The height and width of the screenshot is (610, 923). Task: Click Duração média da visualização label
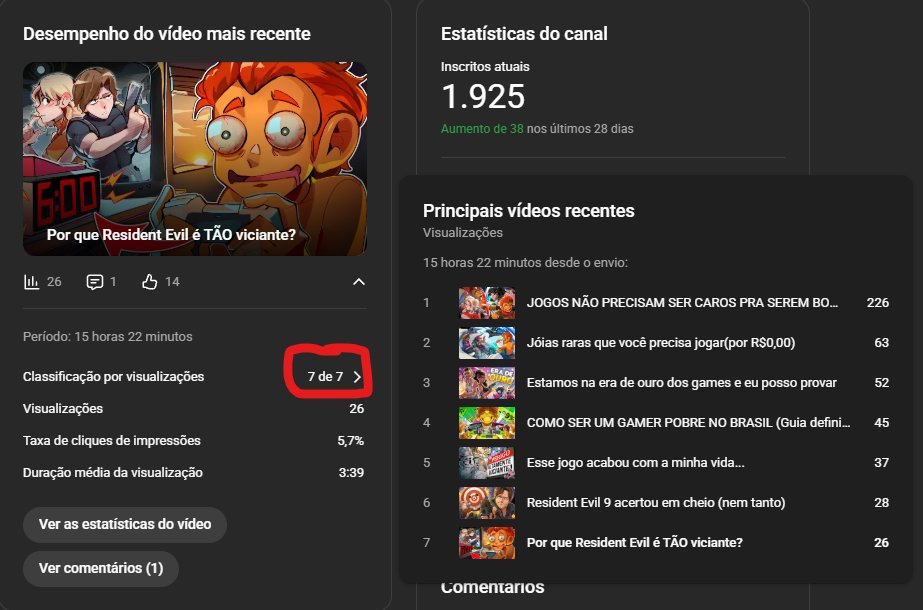(113, 473)
